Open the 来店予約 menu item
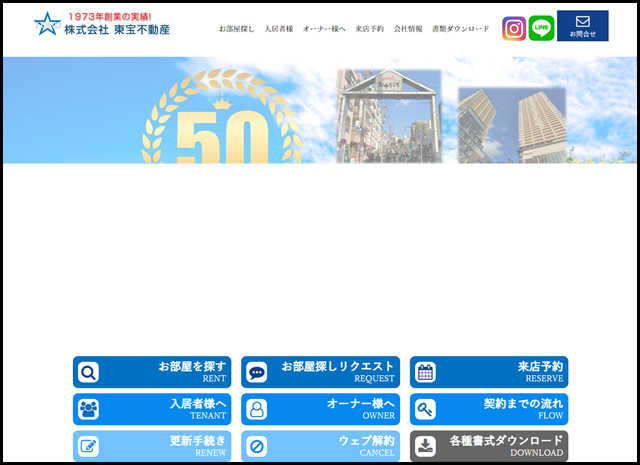This screenshot has height=465, width=640. (x=369, y=29)
